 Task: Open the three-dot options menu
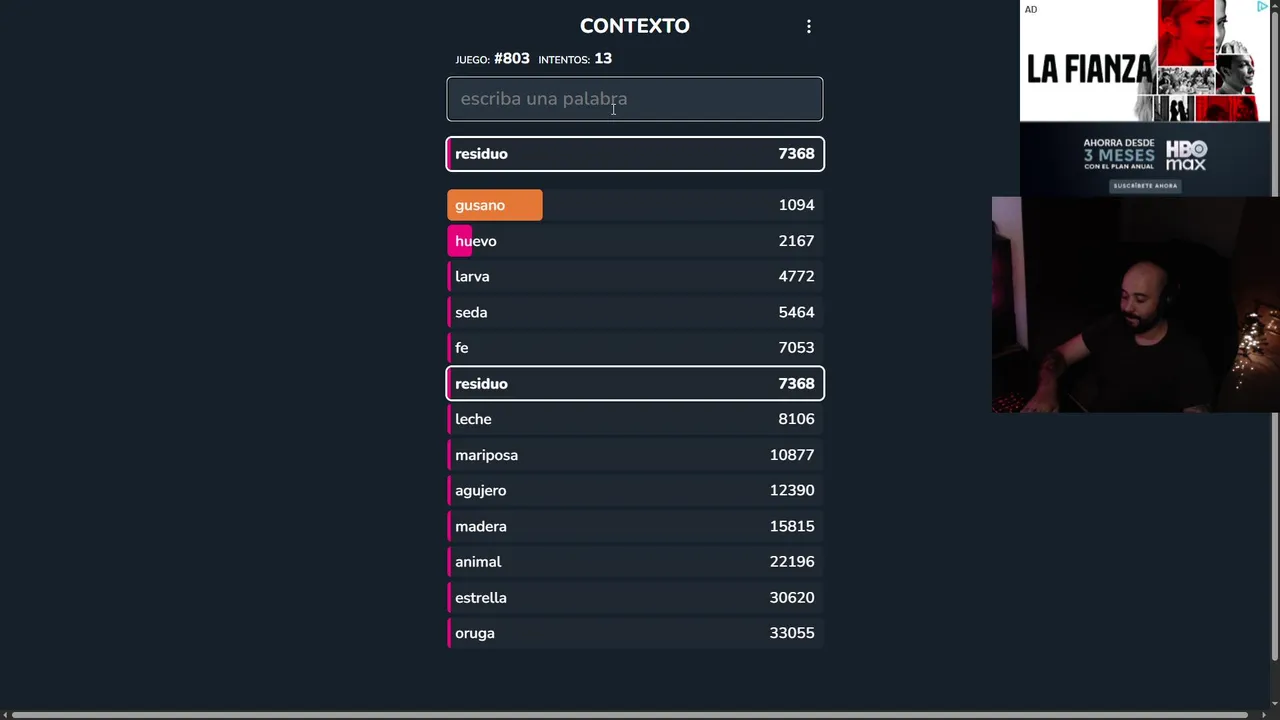tap(809, 27)
